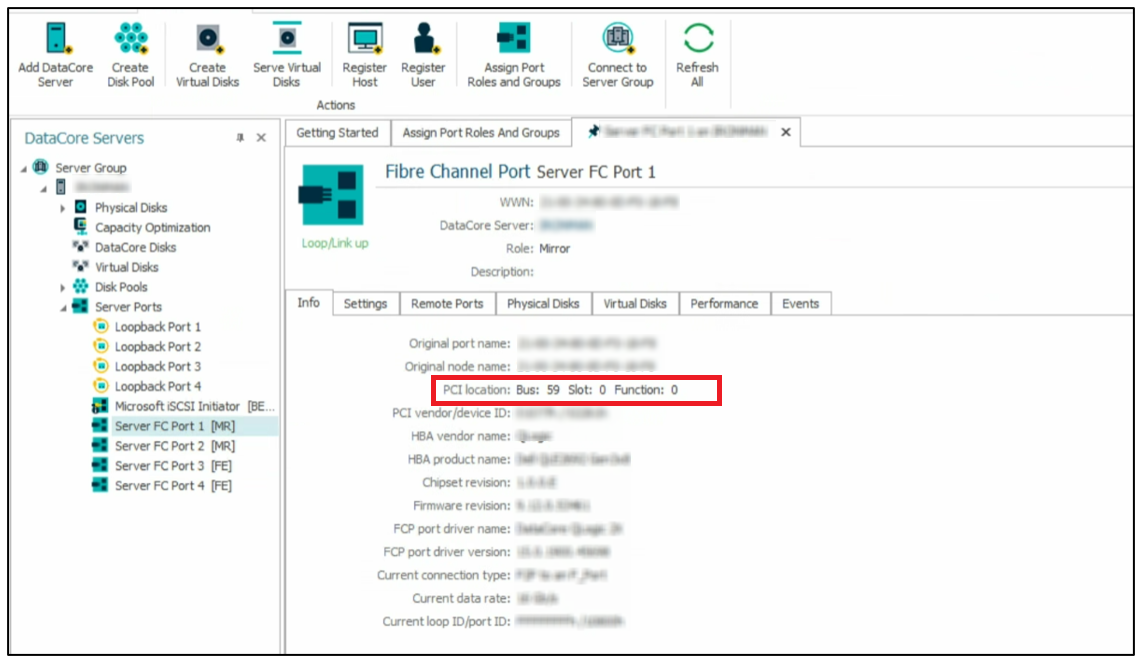Screen dimensions: 1141x663
Task: Click Assign Port Roles and Groups icon
Action: 514,39
